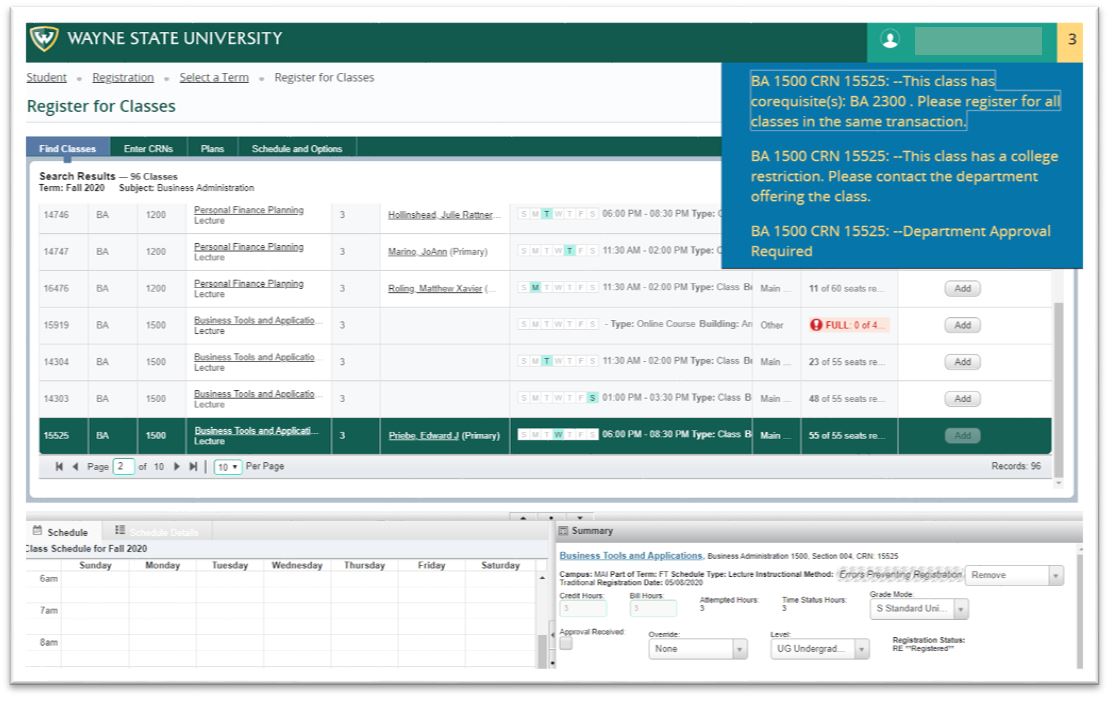Click the Summary panel icon
The width and height of the screenshot is (1116, 701).
563,531
